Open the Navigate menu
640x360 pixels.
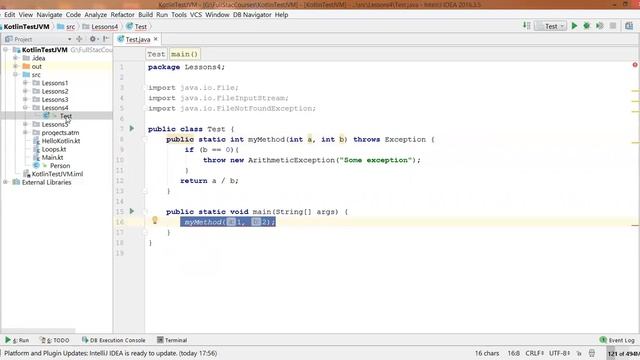tap(49, 15)
